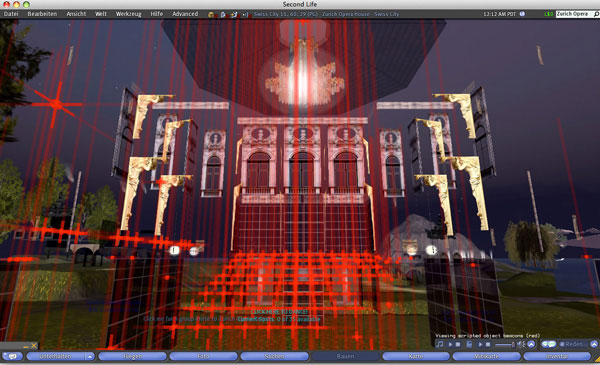Click the yellow face status icon in top bar
This screenshot has height=365, width=600.
coord(211,15)
